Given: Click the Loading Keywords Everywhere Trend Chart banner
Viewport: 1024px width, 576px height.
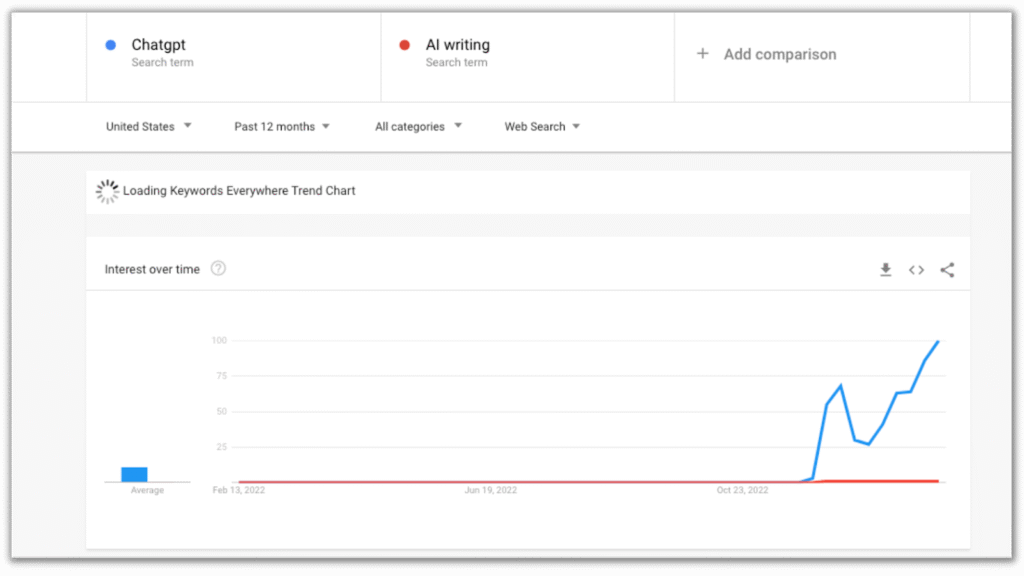Looking at the screenshot, I should pos(238,190).
